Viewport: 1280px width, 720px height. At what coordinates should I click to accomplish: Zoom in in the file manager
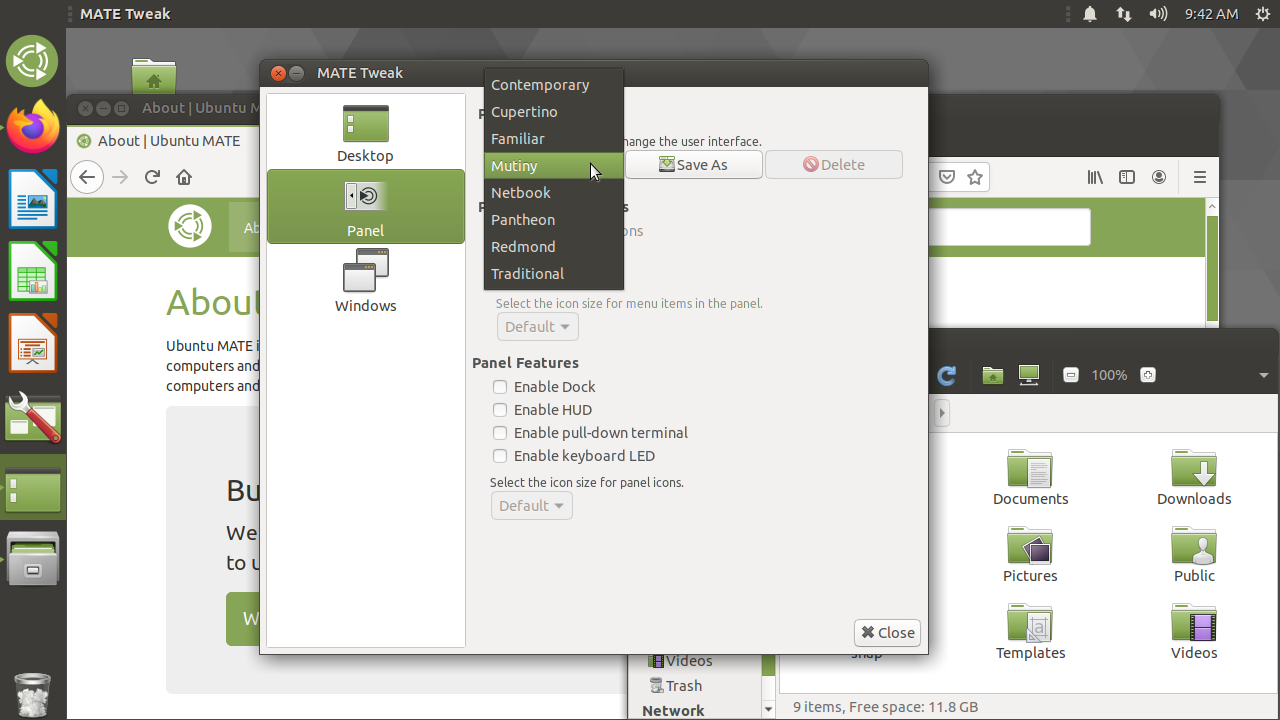click(x=1148, y=375)
